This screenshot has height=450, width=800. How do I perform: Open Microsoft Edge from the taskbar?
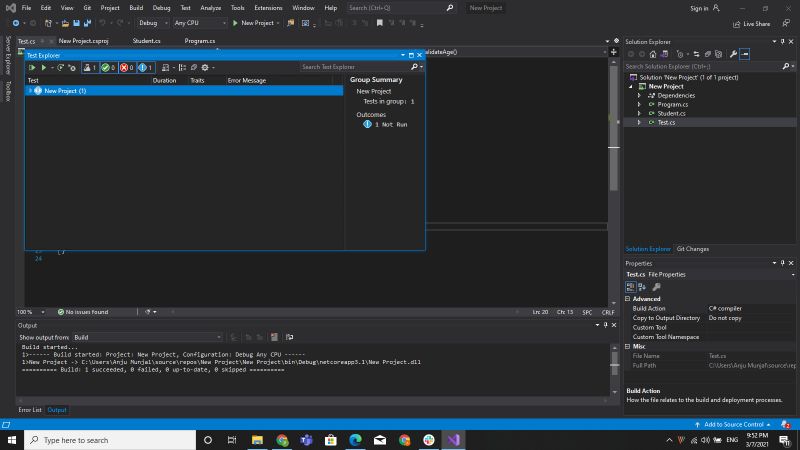coord(356,440)
